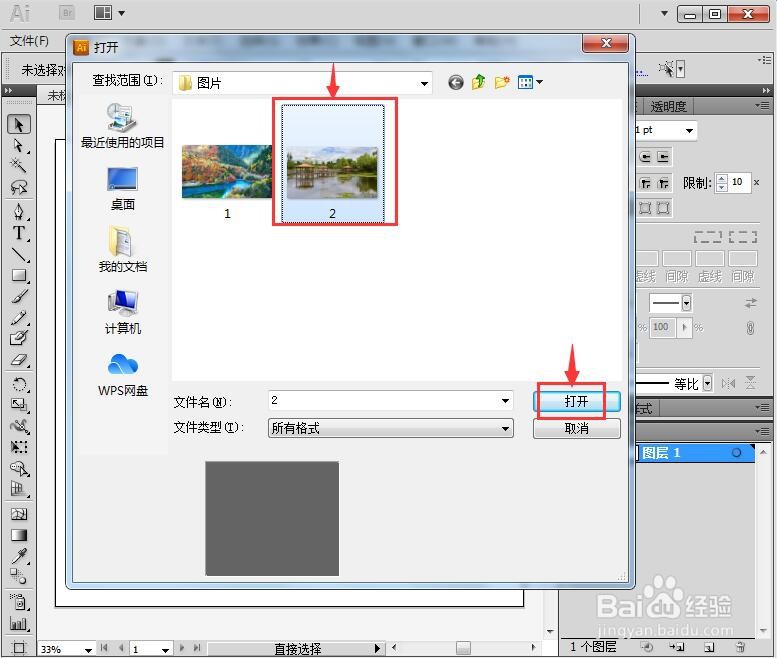Viewport: 777px width, 658px height.
Task: Select the Artboard tool
Action: [x=19, y=647]
